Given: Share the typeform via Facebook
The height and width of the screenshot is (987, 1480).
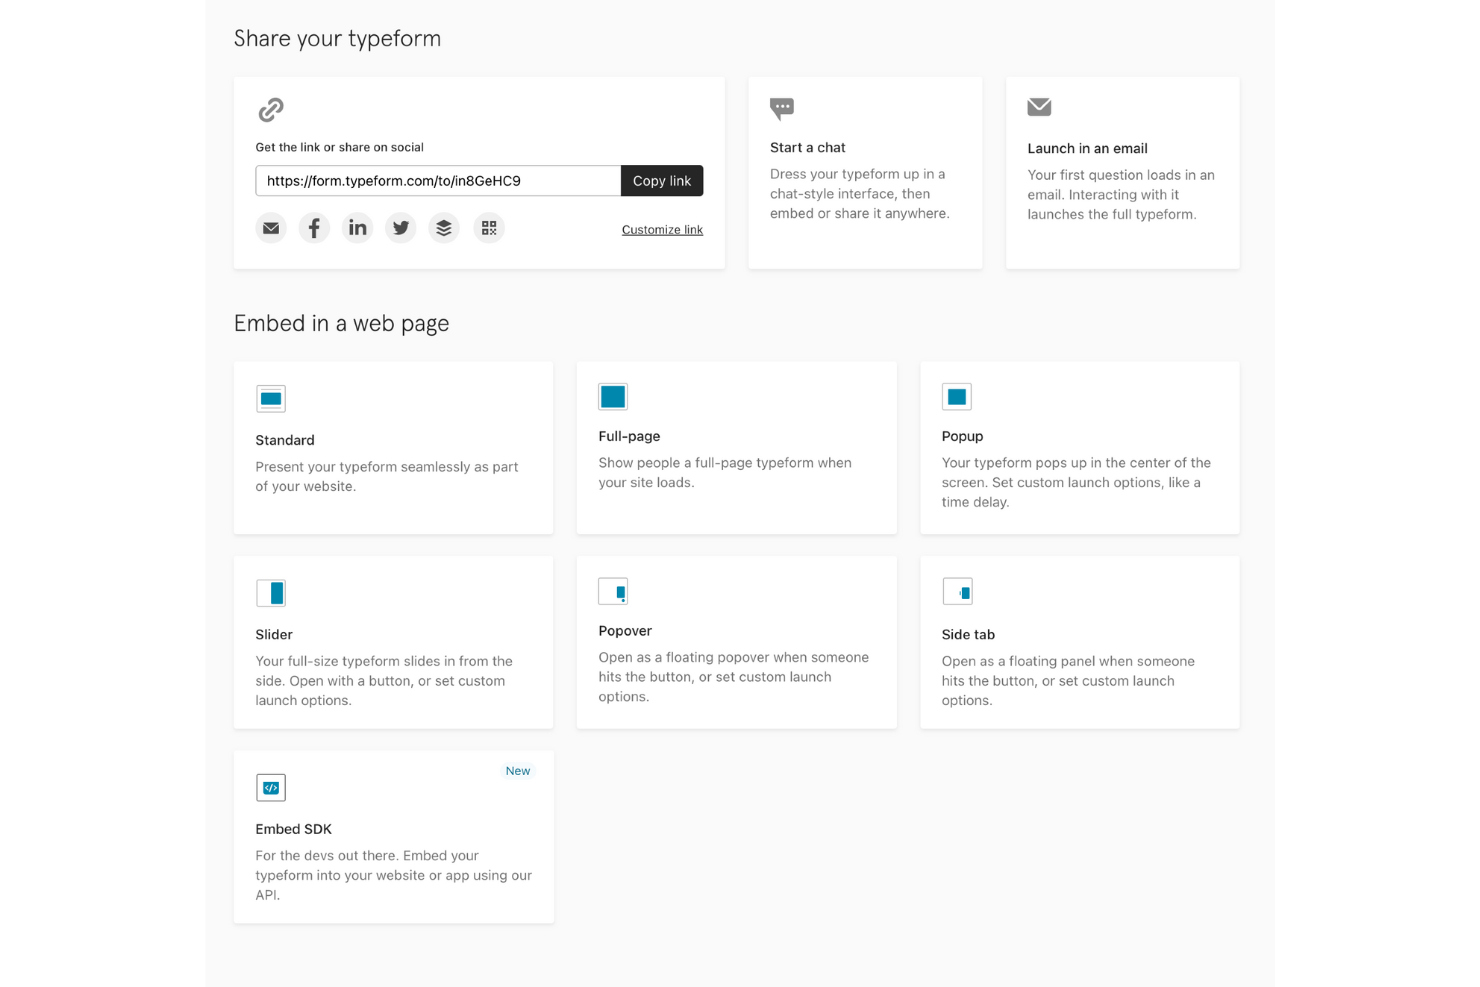Looking at the screenshot, I should (314, 227).
